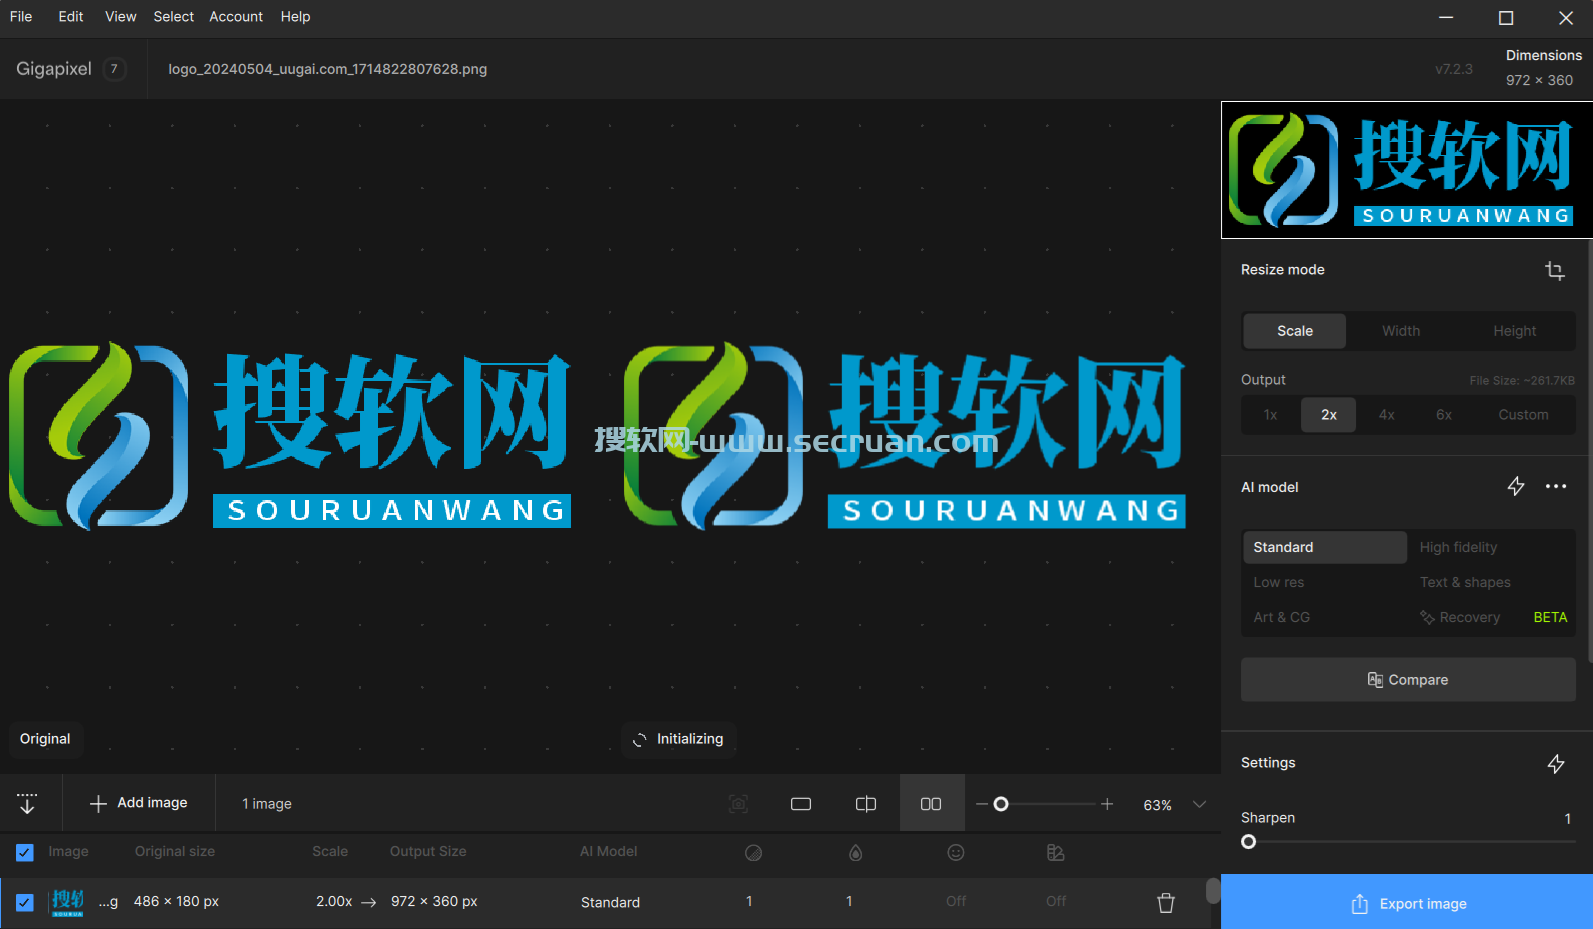The width and height of the screenshot is (1593, 929).
Task: Open the Help menu
Action: pos(295,17)
